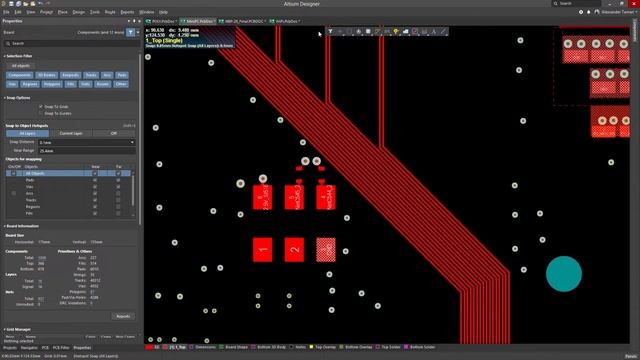Viewport: 640px width, 360px height.
Task: Click the Redo arrow icon
Action: [48, 4]
